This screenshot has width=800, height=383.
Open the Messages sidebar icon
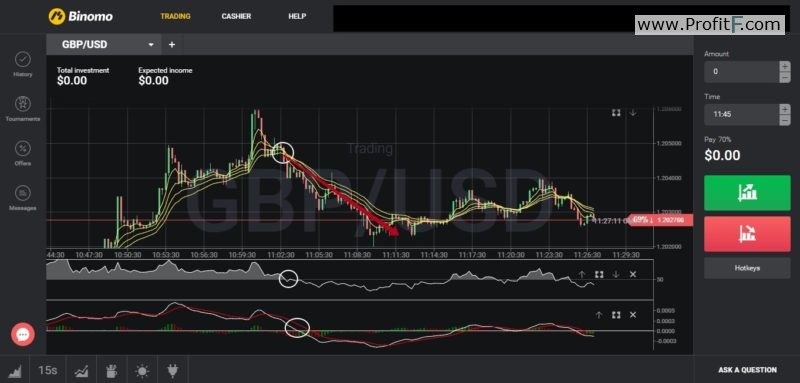click(22, 193)
